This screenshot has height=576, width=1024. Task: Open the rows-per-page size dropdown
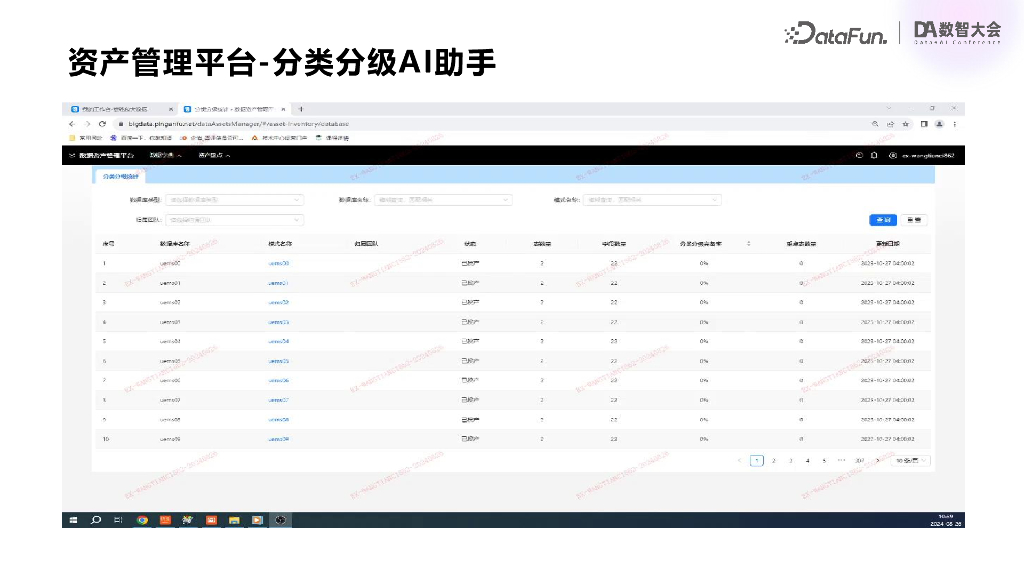[x=910, y=460]
